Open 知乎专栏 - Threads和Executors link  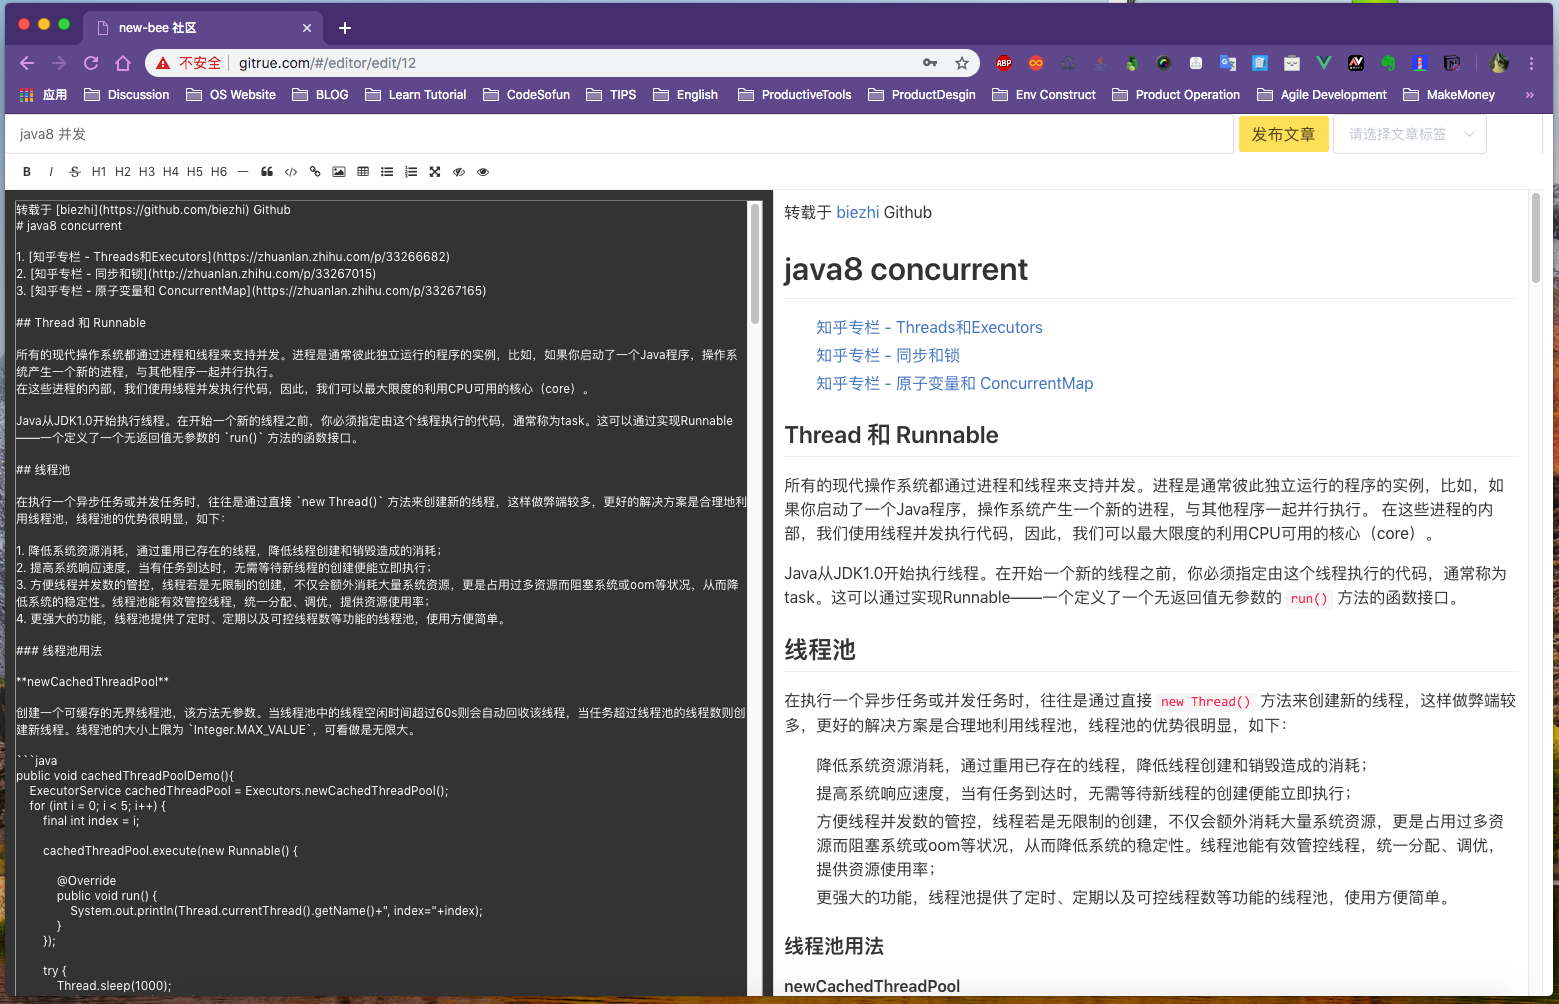(x=929, y=327)
